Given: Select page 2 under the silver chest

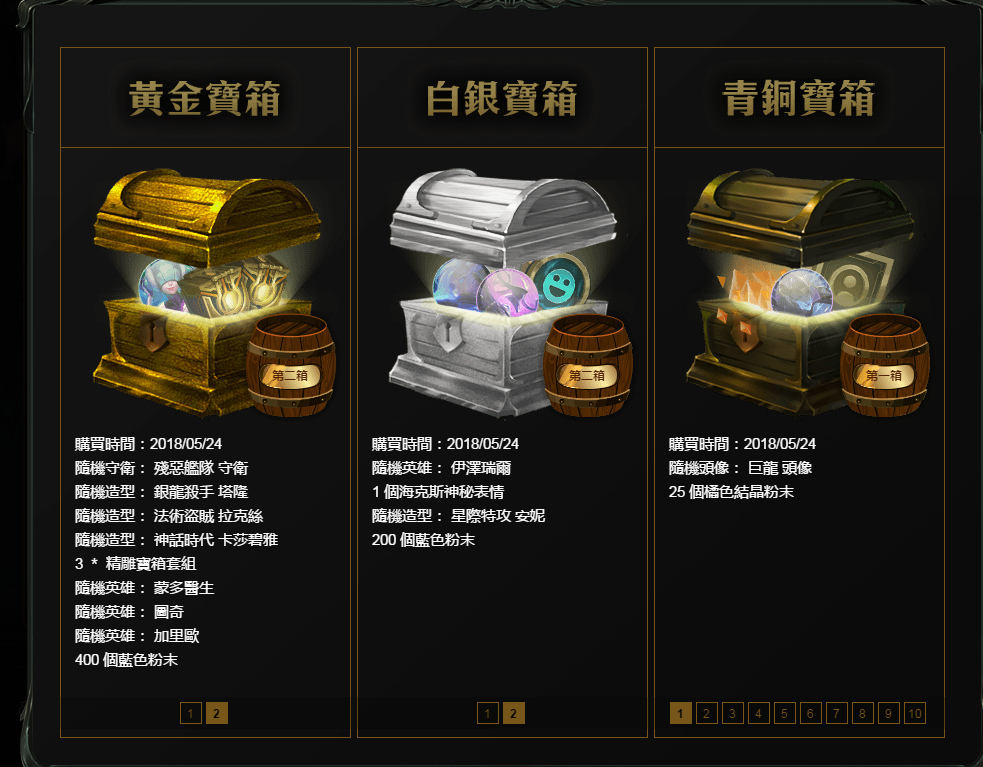Looking at the screenshot, I should (x=513, y=713).
